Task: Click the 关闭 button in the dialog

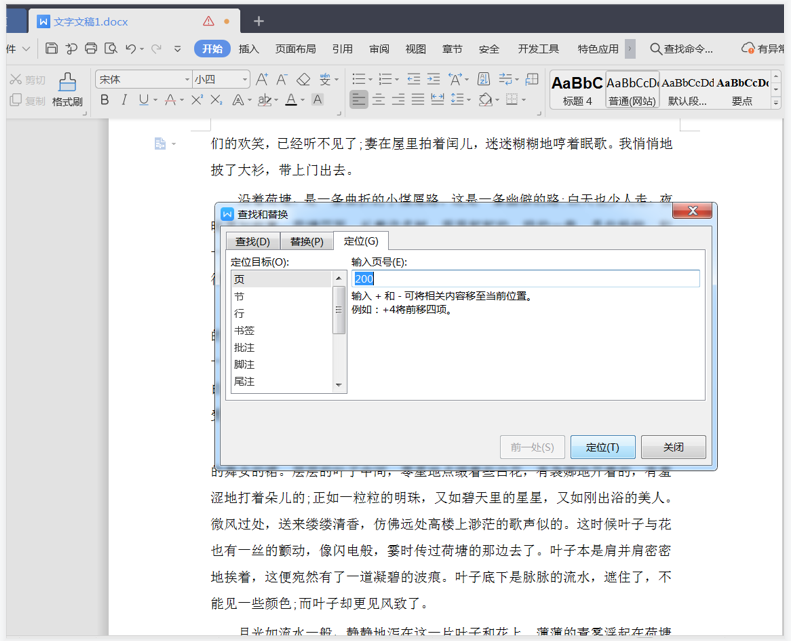Action: (x=674, y=447)
